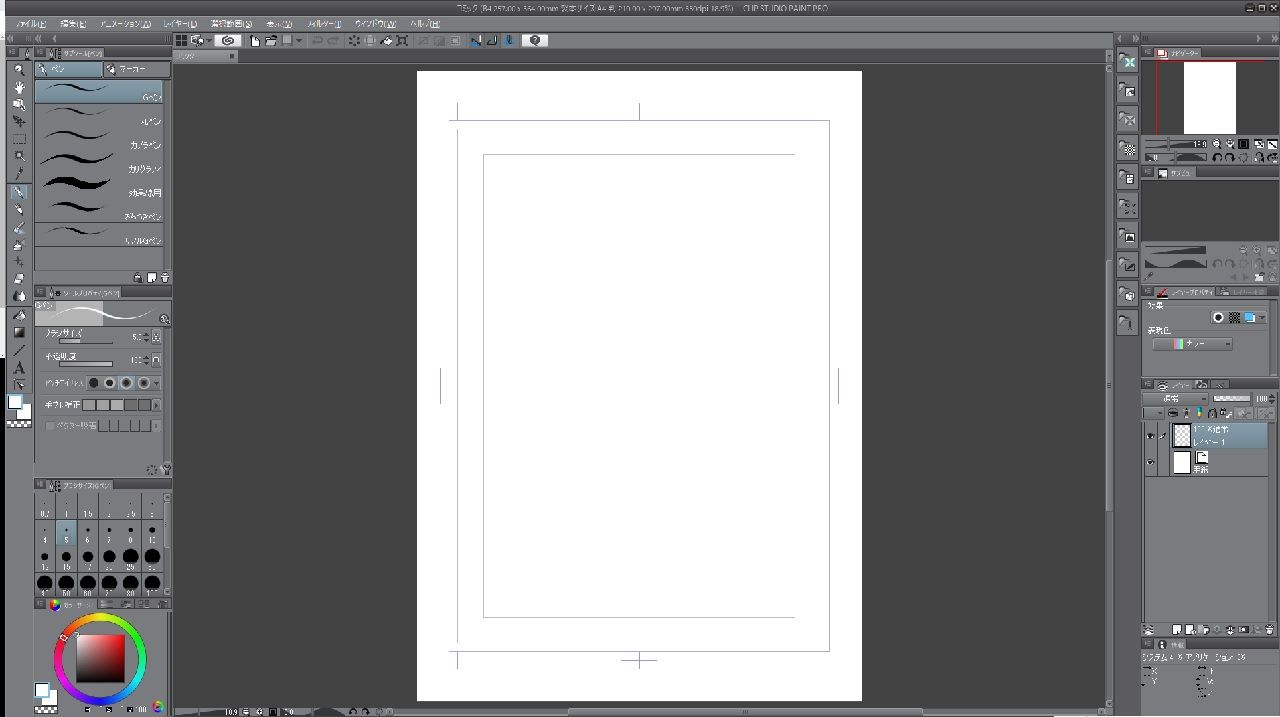Click inside the color wheel square
The width and height of the screenshot is (1280, 717).
pos(101,658)
